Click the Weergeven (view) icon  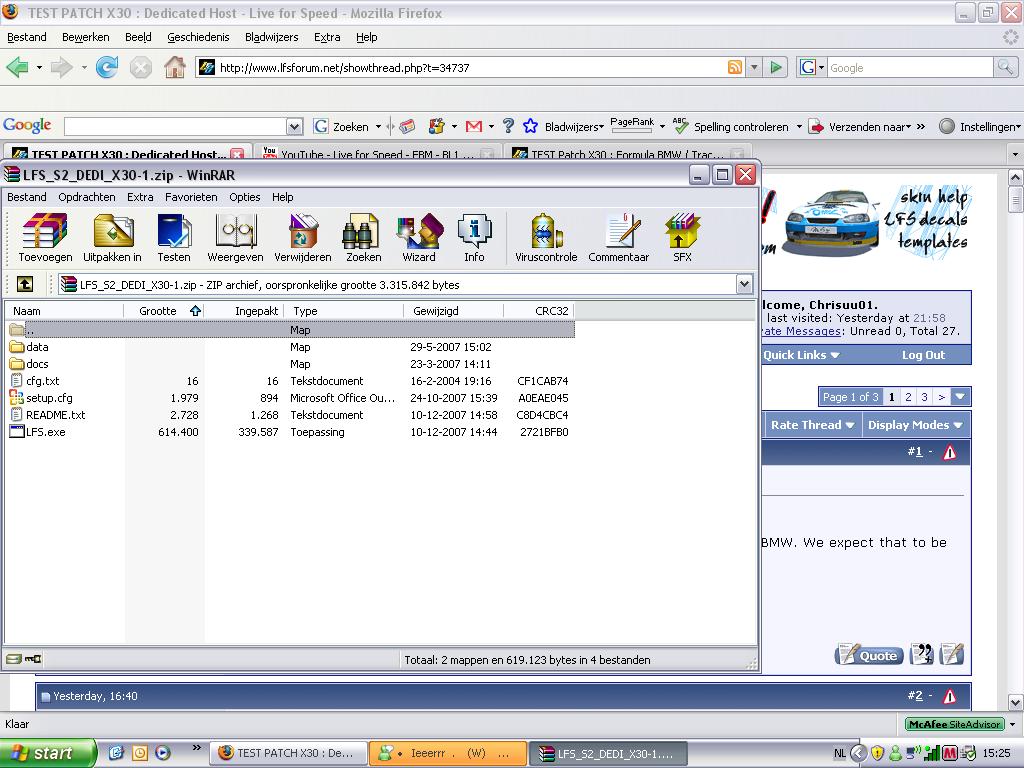[235, 238]
